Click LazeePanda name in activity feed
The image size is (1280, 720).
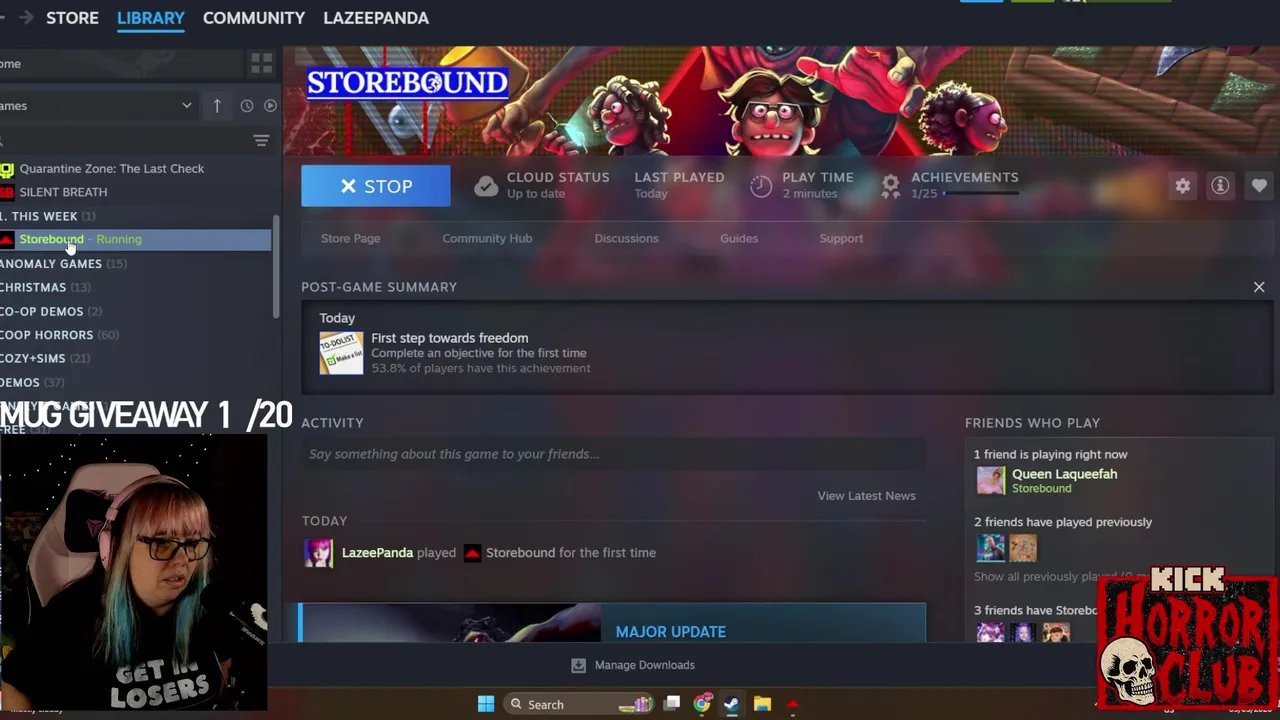pyautogui.click(x=377, y=553)
